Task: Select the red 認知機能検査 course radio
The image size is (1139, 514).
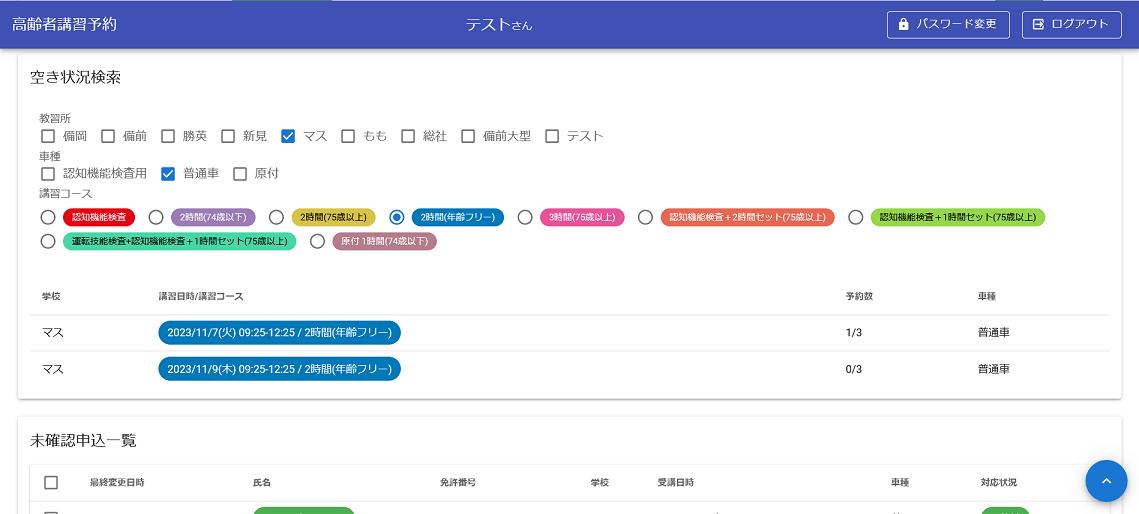Action: [48, 217]
